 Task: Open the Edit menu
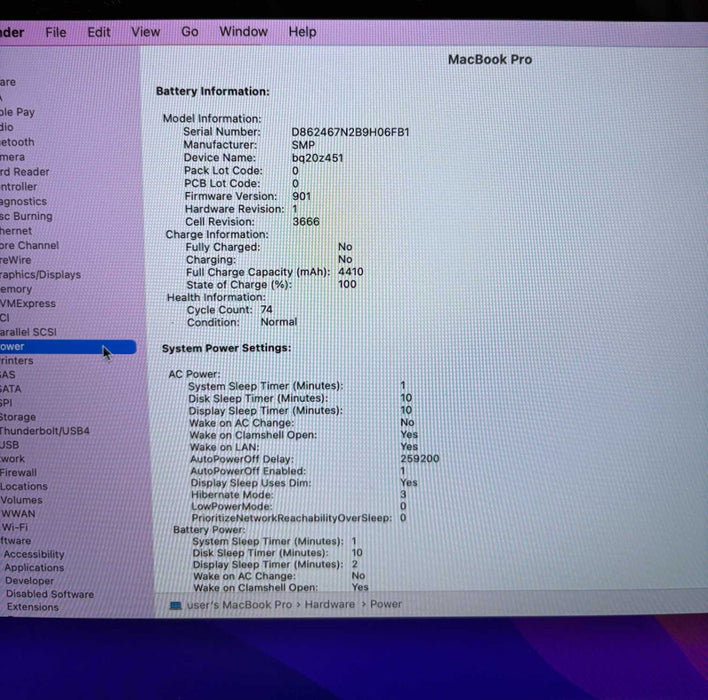98,33
